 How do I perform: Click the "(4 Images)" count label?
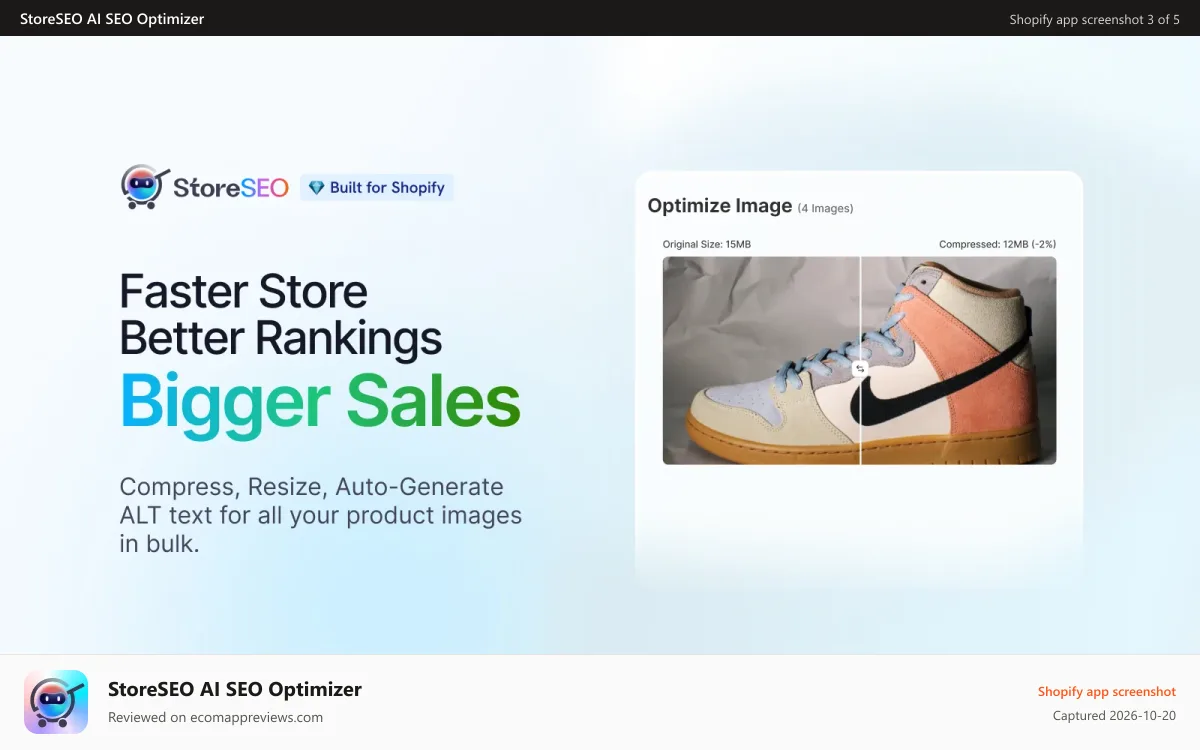(x=825, y=208)
